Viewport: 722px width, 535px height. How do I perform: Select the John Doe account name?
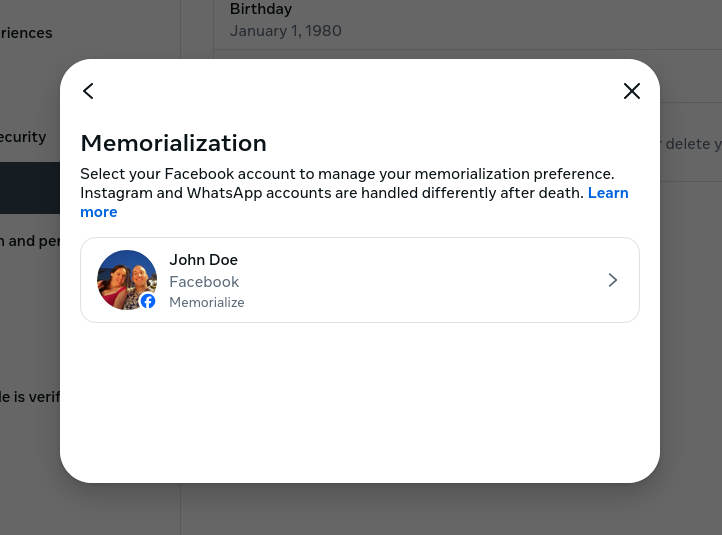point(203,260)
